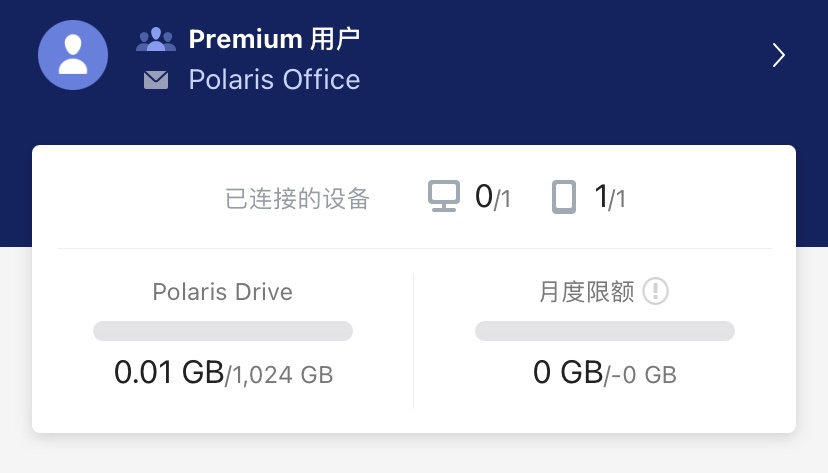
Task: Click the mobile count 1/1
Action: point(610,197)
